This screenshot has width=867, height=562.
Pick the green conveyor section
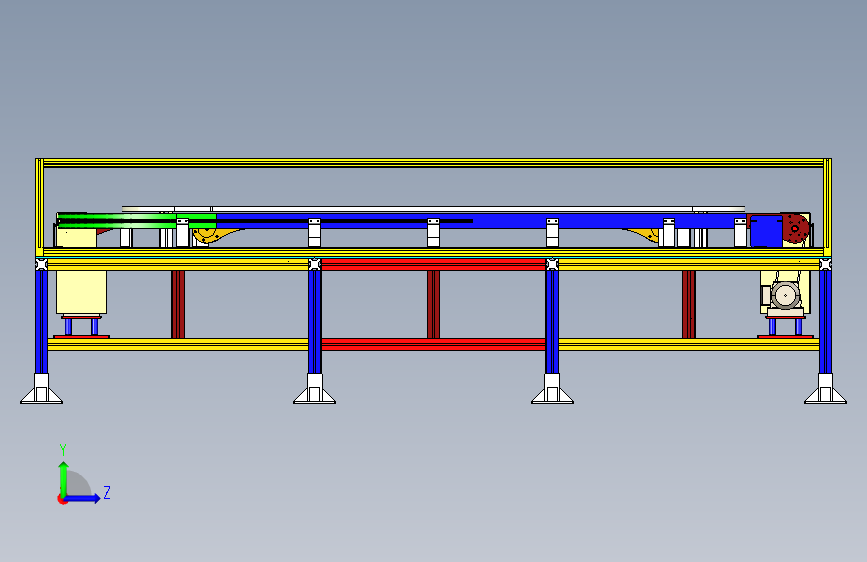[136, 220]
